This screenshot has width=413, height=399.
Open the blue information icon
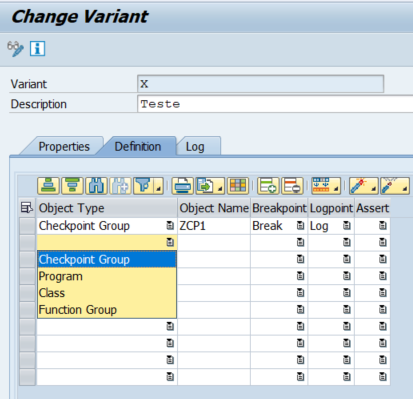[x=37, y=49]
